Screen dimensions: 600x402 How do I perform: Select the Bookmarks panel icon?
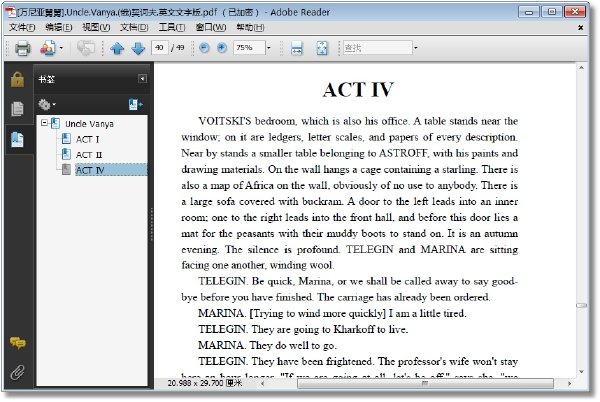pyautogui.click(x=17, y=139)
